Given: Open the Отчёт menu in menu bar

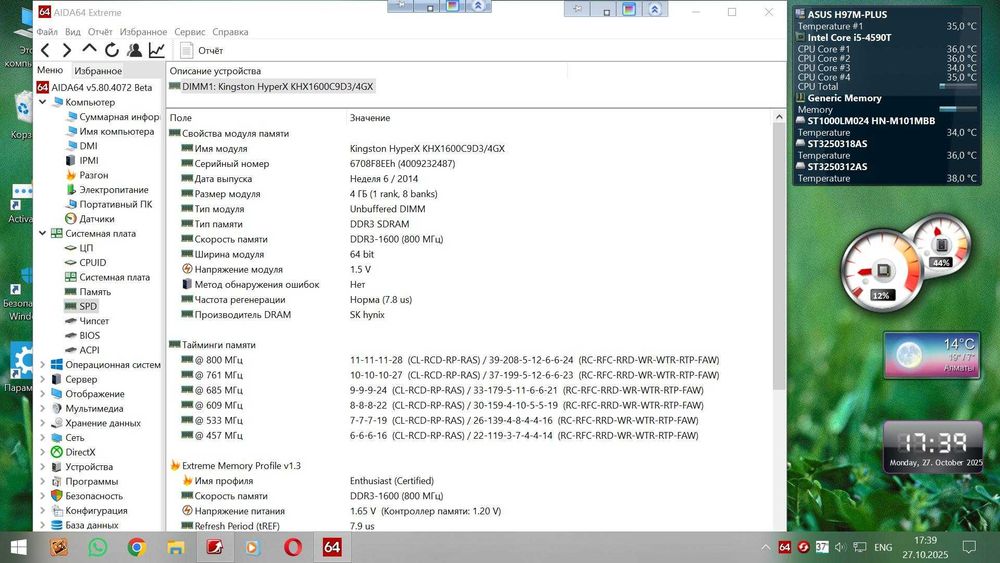Looking at the screenshot, I should (100, 32).
